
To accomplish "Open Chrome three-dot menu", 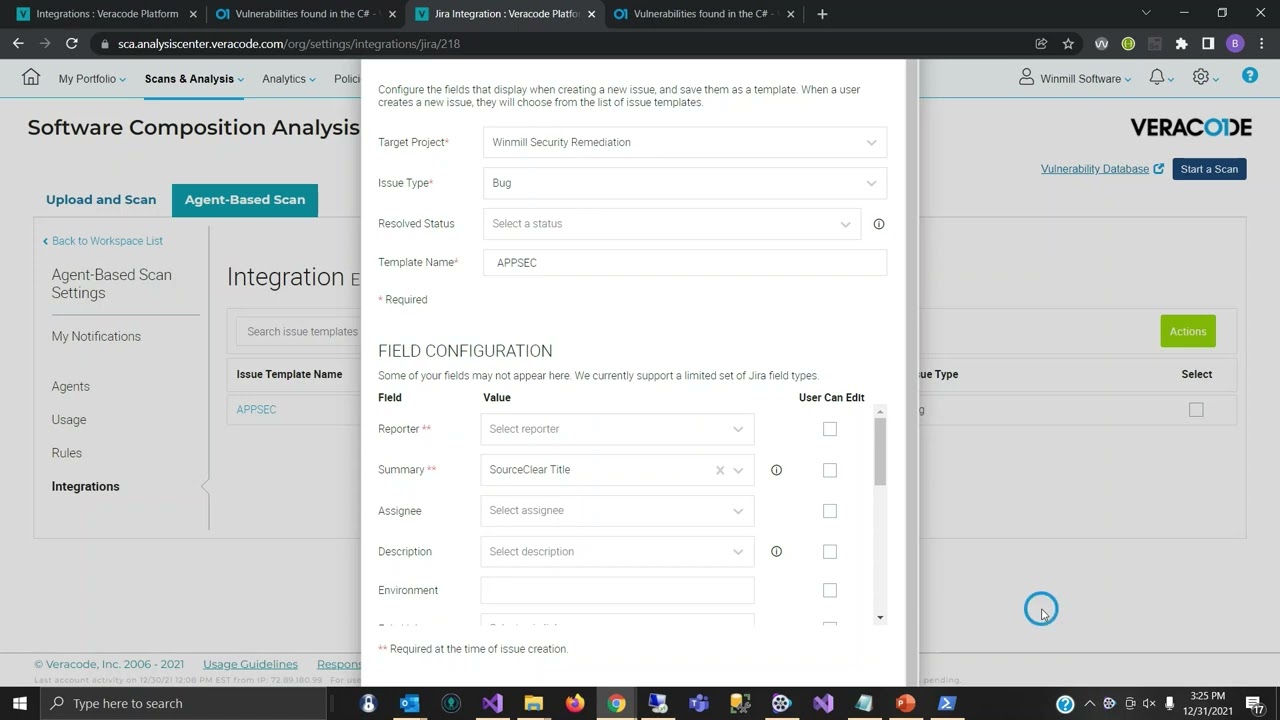I will coord(1262,44).
